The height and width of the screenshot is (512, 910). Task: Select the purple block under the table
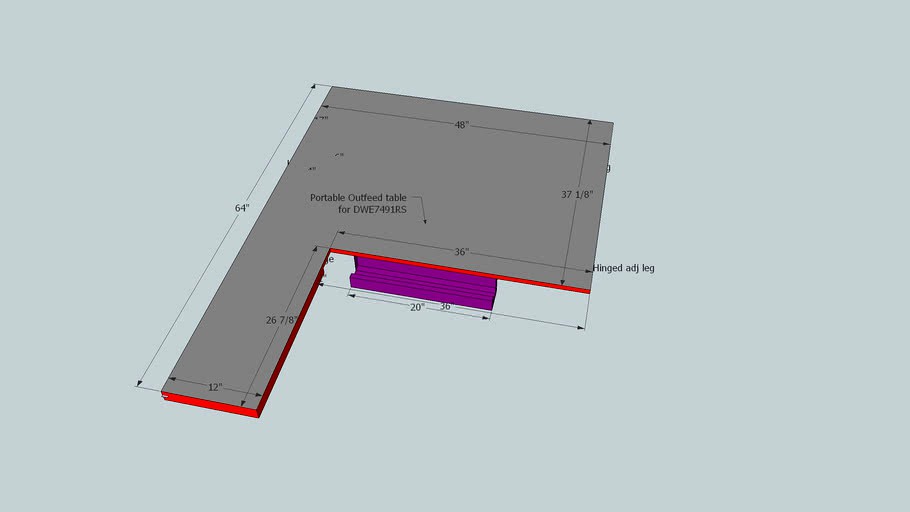pyautogui.click(x=424, y=283)
